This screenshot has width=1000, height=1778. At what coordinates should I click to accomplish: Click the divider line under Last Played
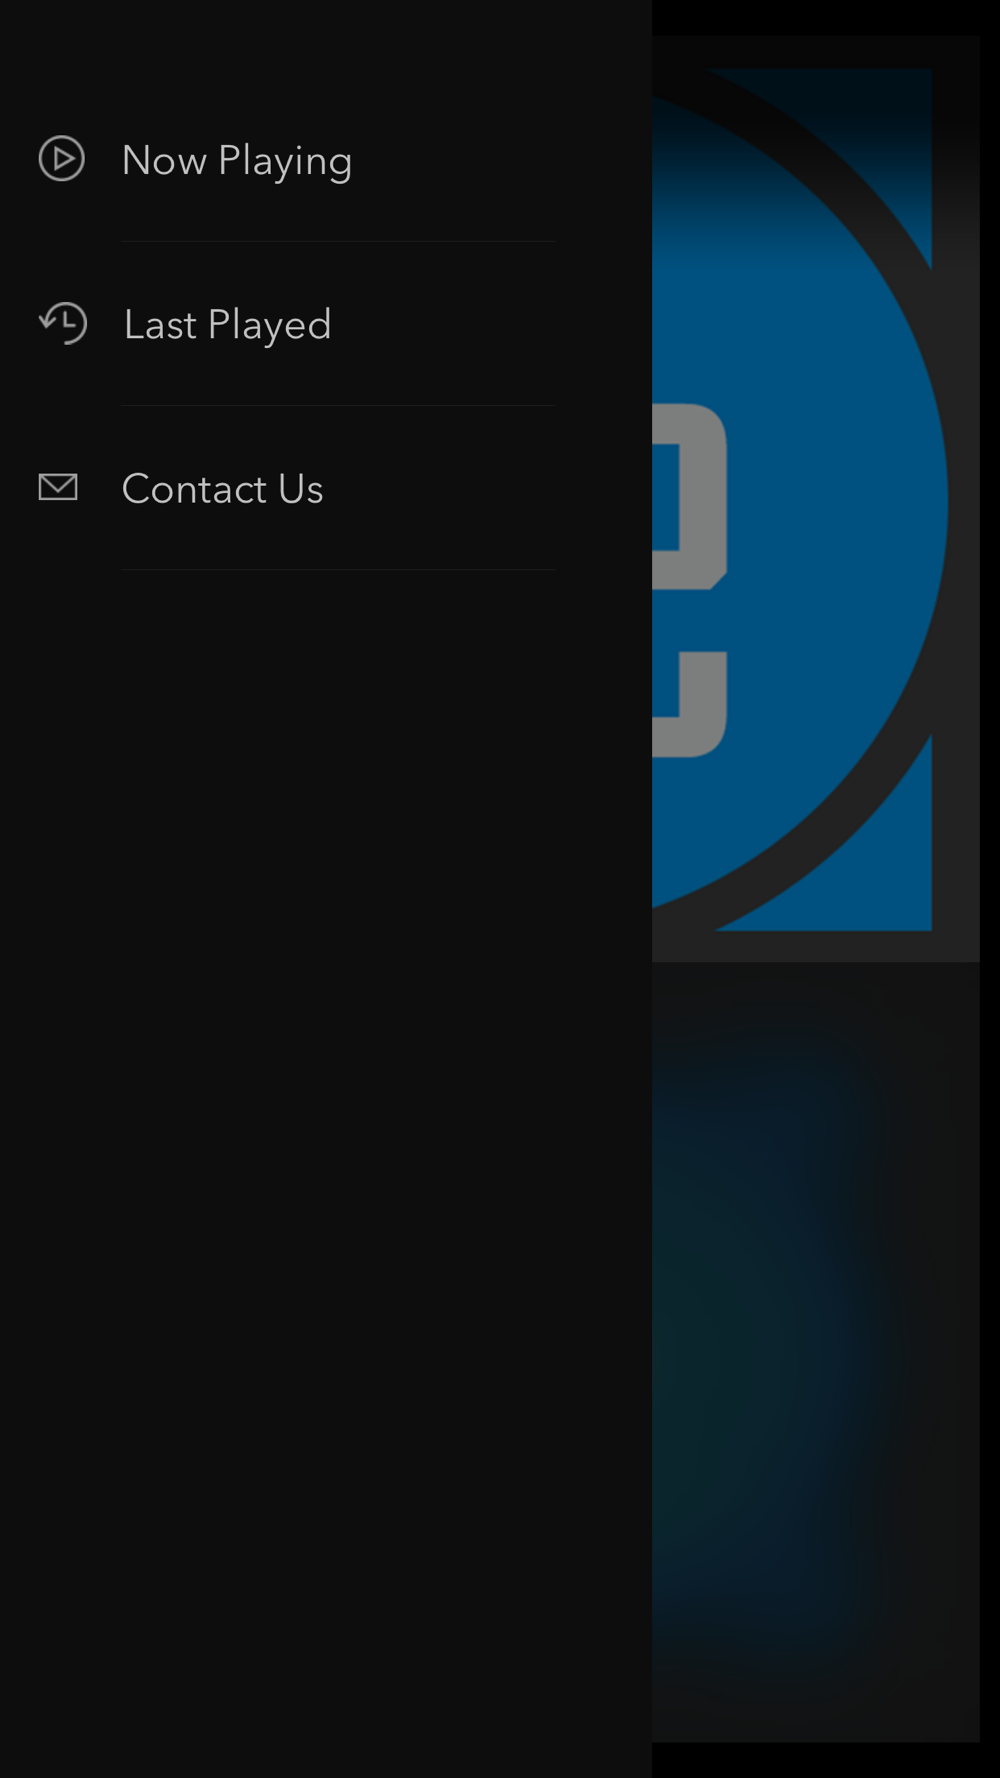tap(338, 405)
